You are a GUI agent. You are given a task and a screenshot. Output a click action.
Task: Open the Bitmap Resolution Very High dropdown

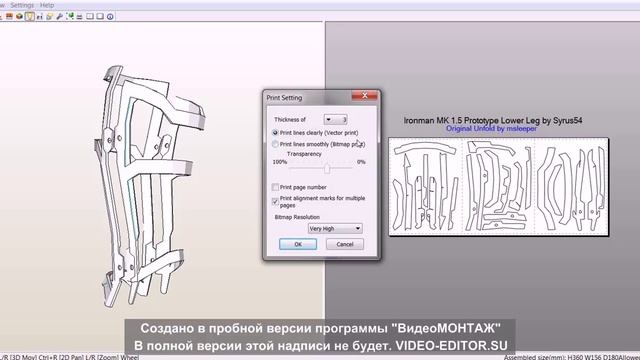[x=335, y=229]
